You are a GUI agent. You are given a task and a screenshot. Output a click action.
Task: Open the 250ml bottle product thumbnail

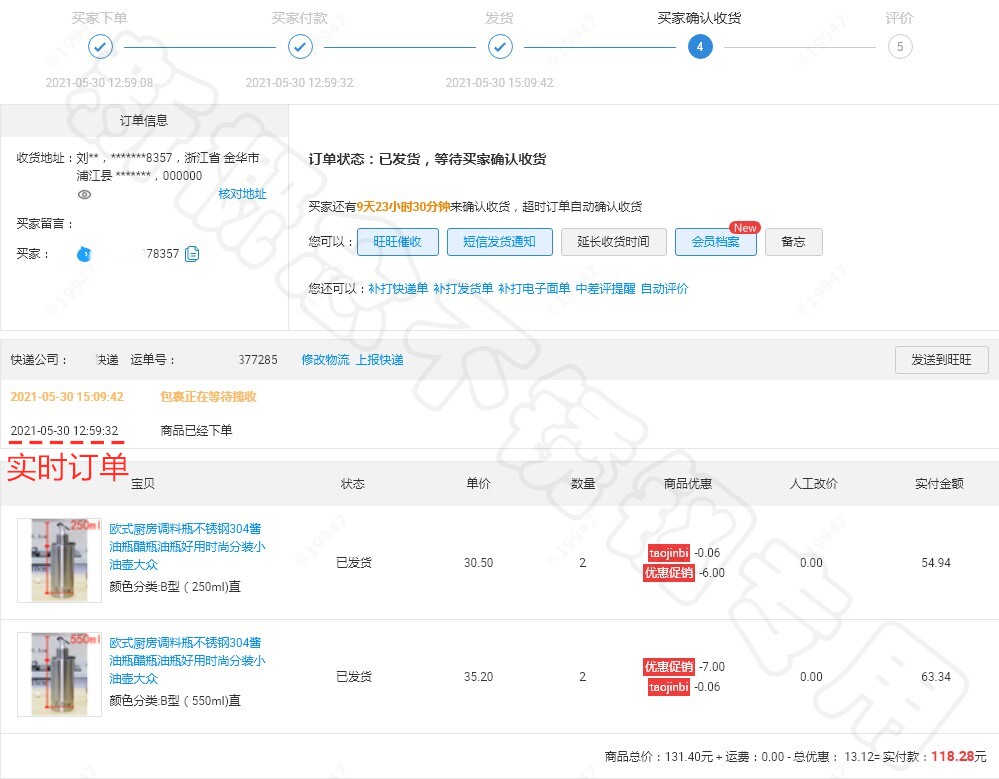coord(59,561)
